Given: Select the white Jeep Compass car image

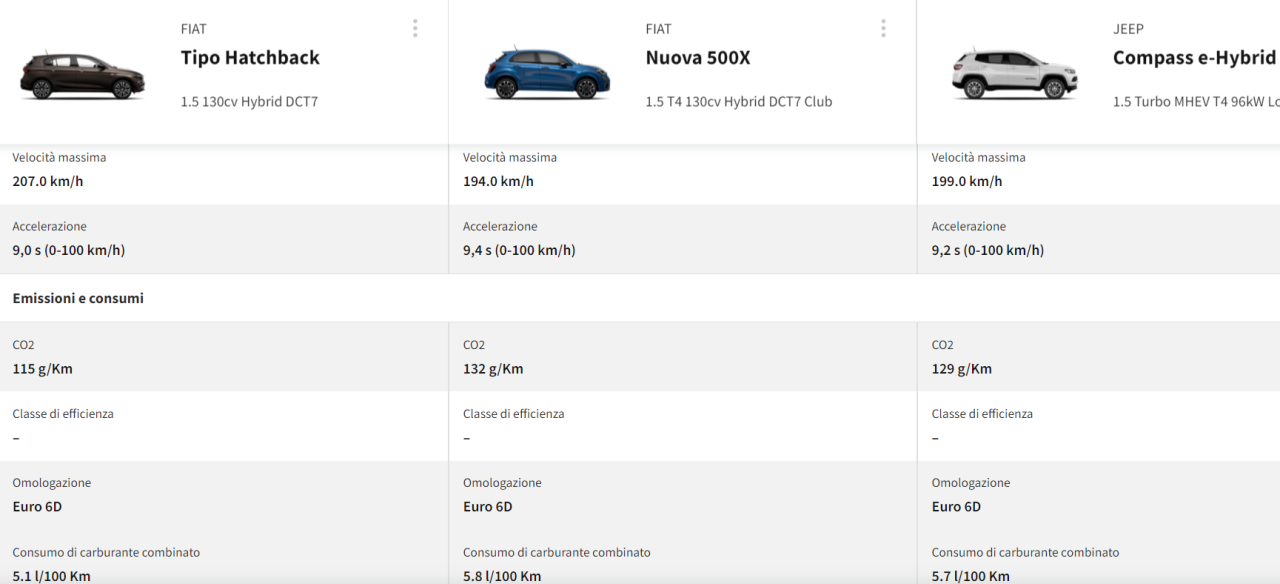Looking at the screenshot, I should click(x=1014, y=73).
